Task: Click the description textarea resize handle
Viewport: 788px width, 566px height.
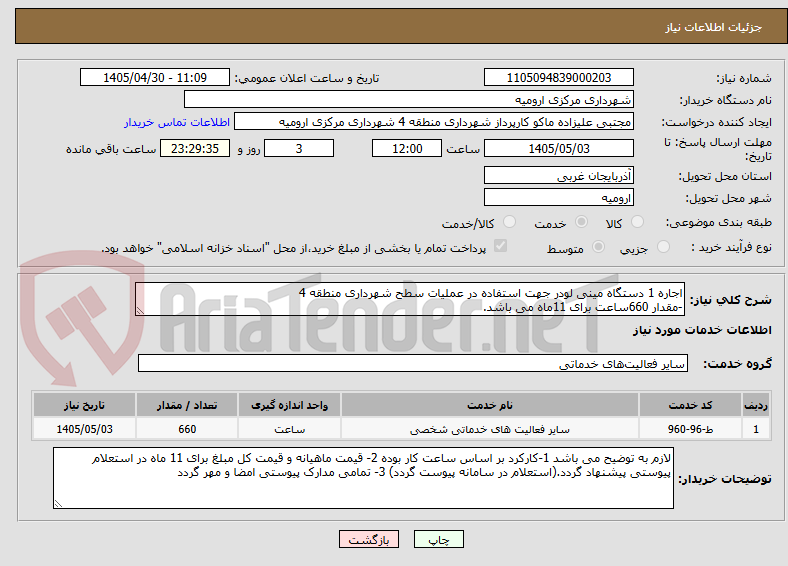Action: 140,311
